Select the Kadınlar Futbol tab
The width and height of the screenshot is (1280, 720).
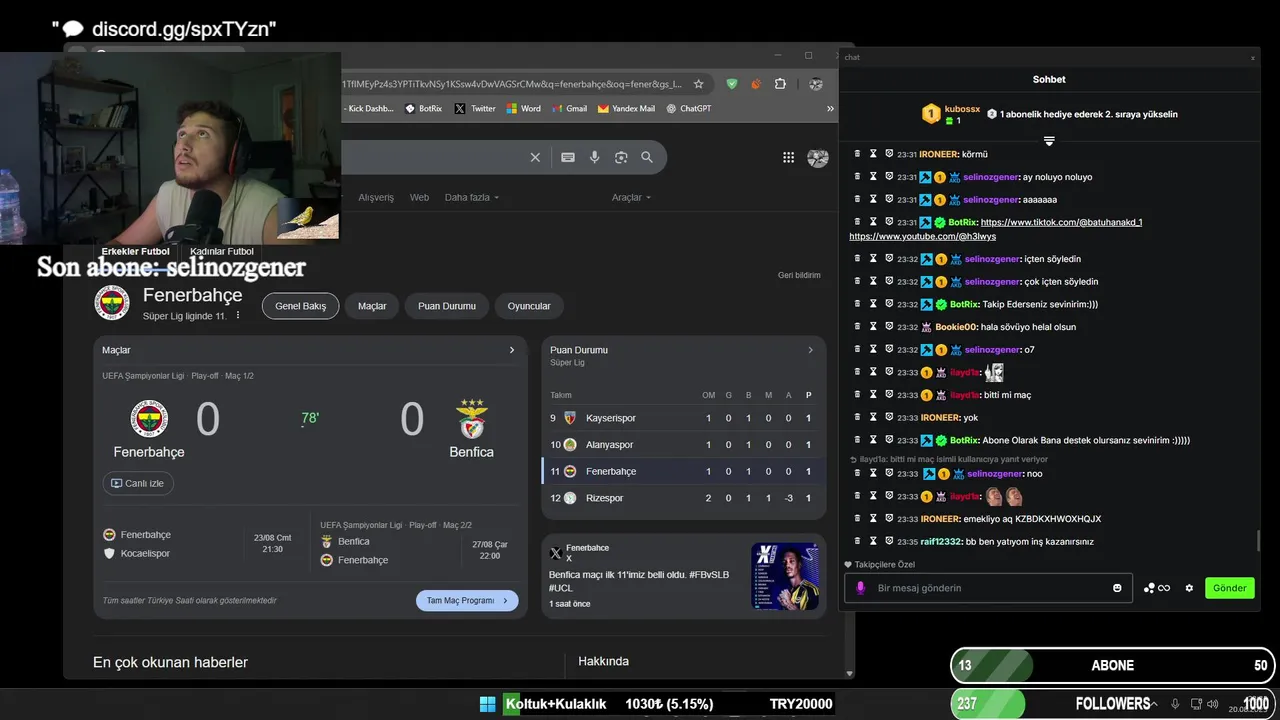222,251
